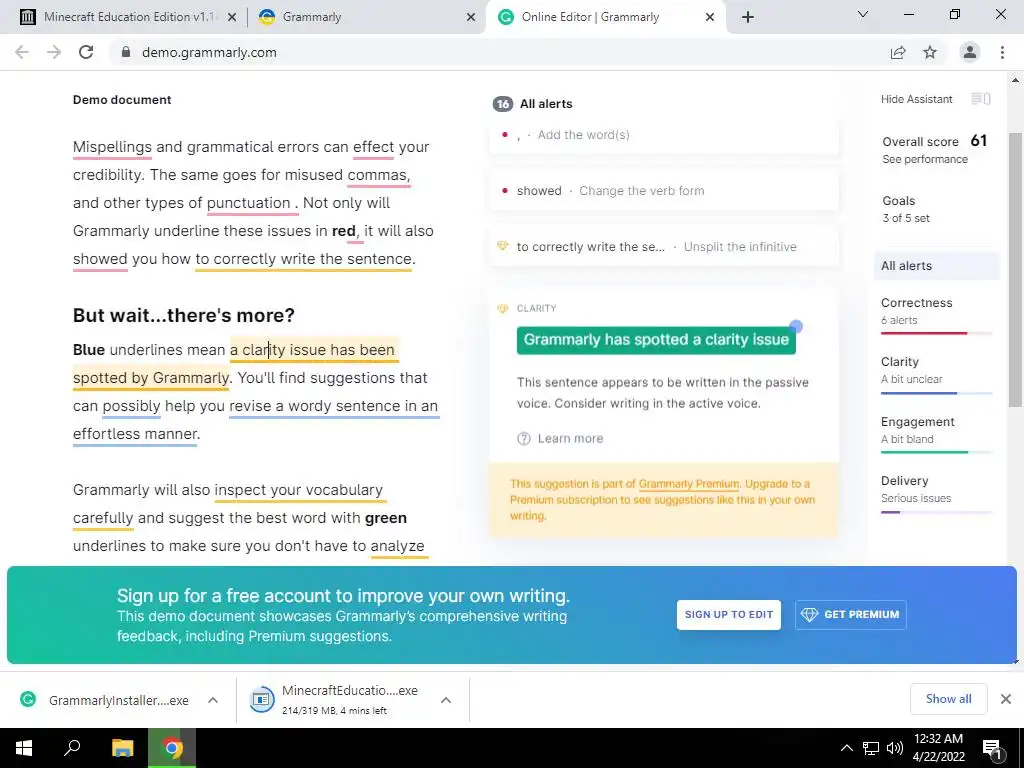Share this page via toolbar icon

tap(898, 52)
